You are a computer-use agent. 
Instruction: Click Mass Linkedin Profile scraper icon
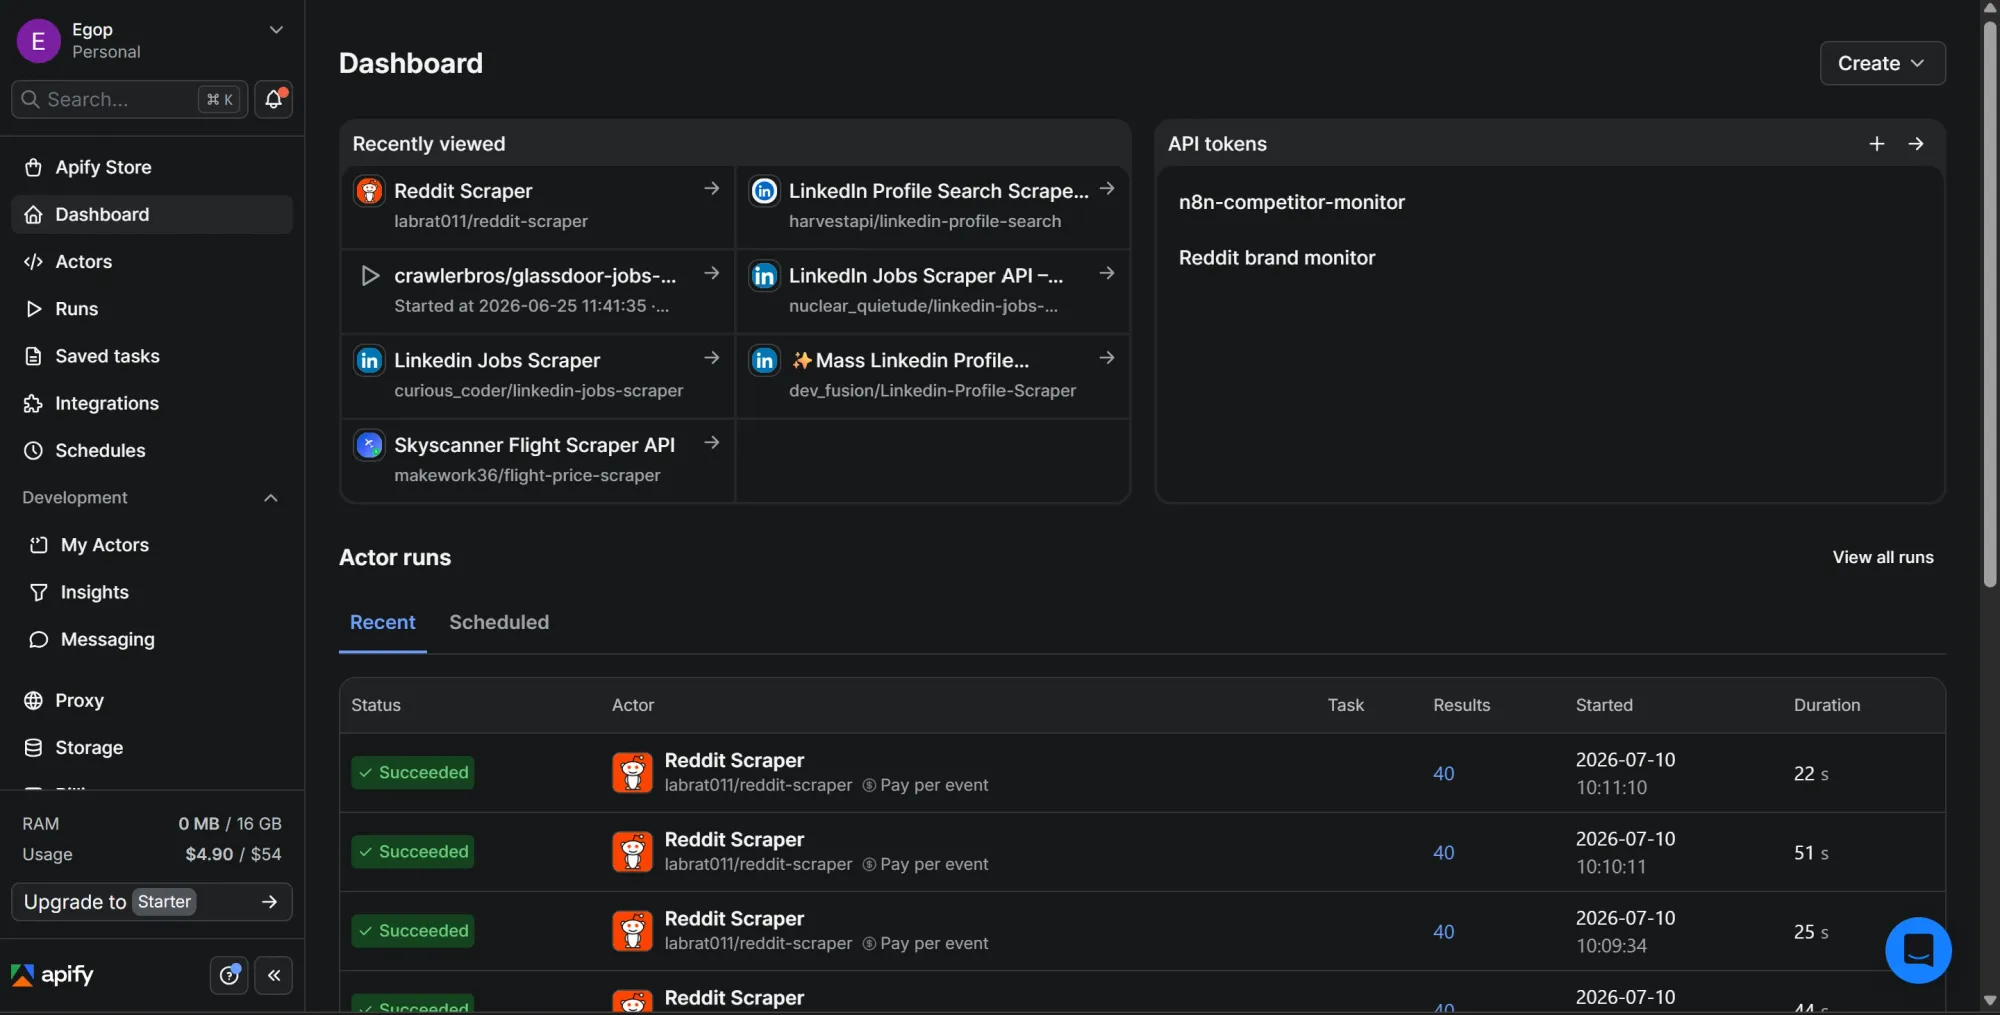click(764, 360)
